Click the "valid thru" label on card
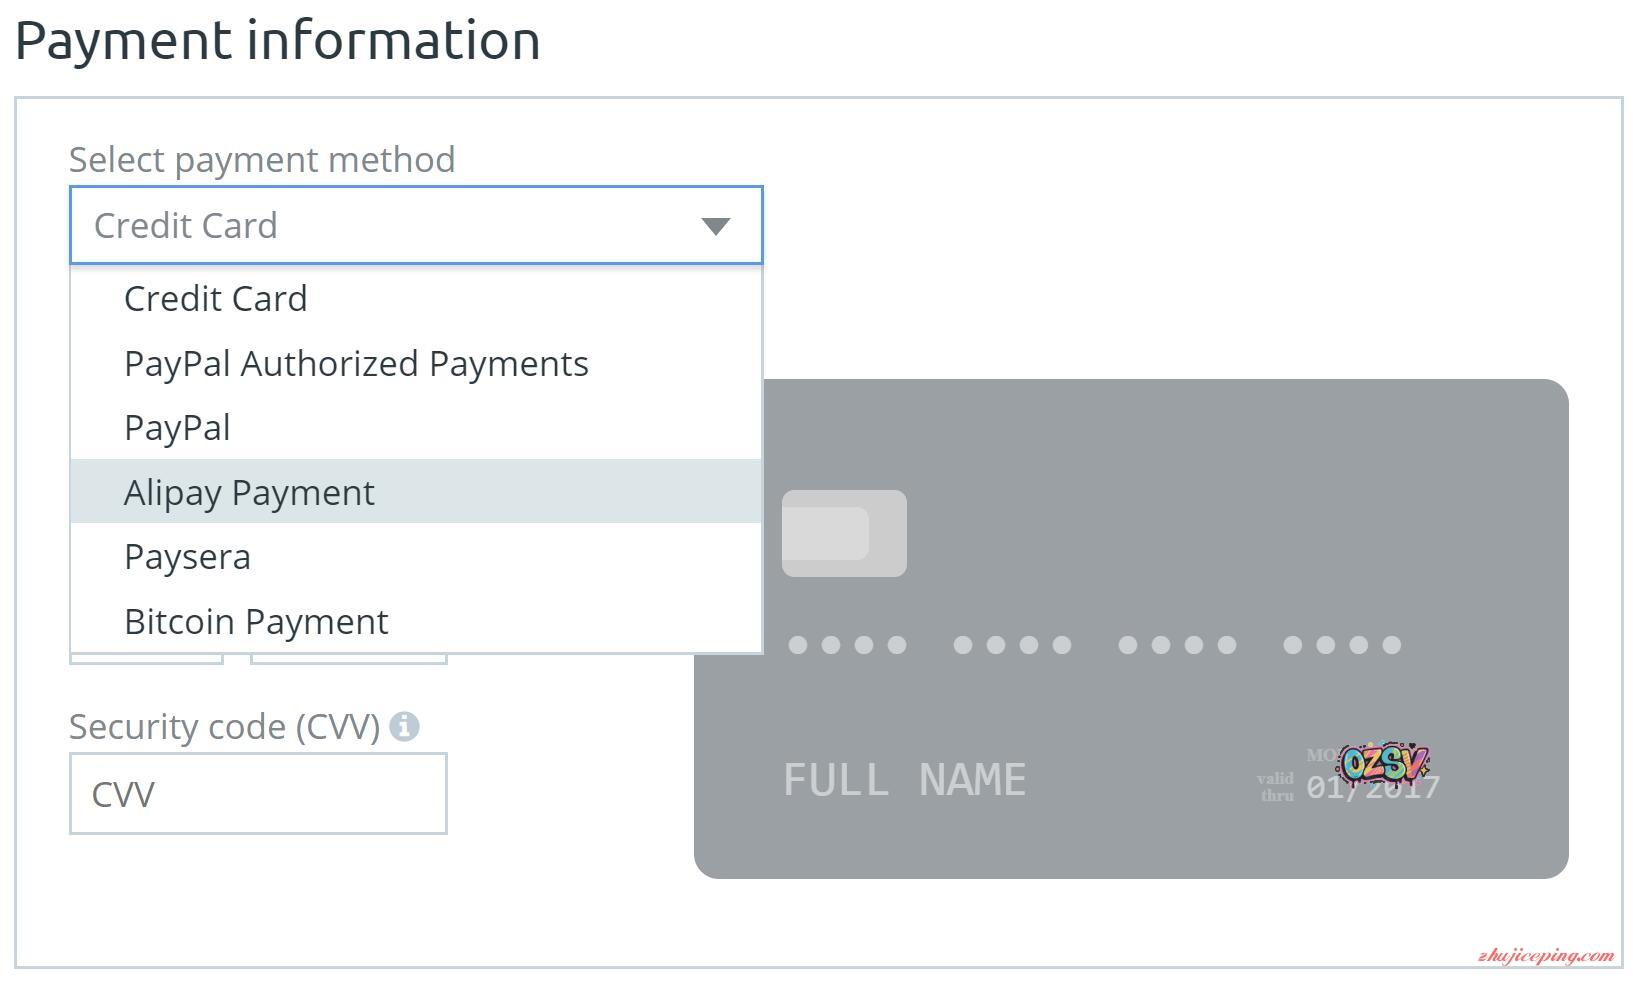Viewport: 1633px width, 989px height. (x=1276, y=787)
